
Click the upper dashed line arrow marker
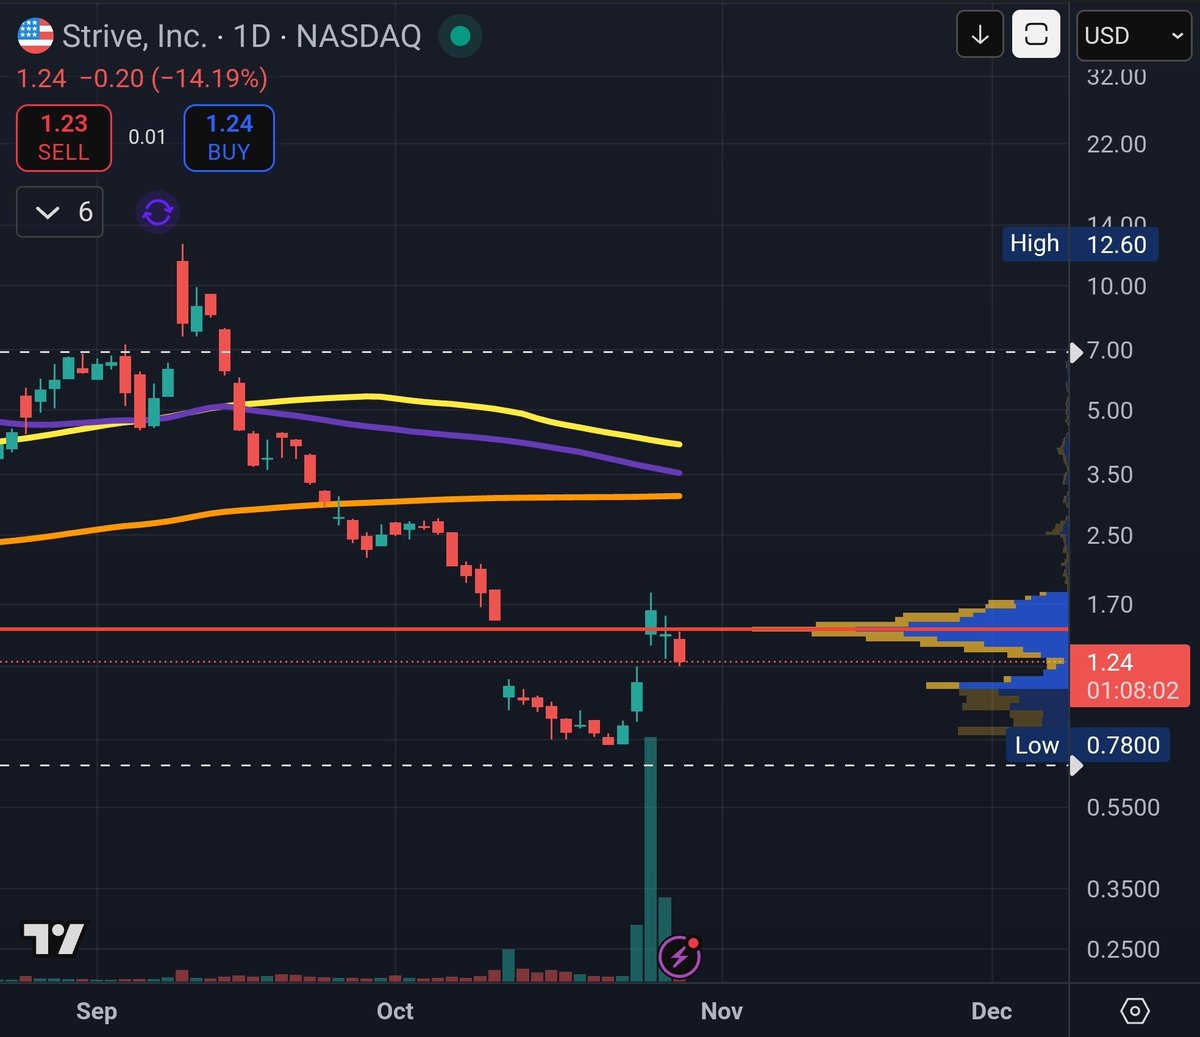pyautogui.click(x=1076, y=352)
